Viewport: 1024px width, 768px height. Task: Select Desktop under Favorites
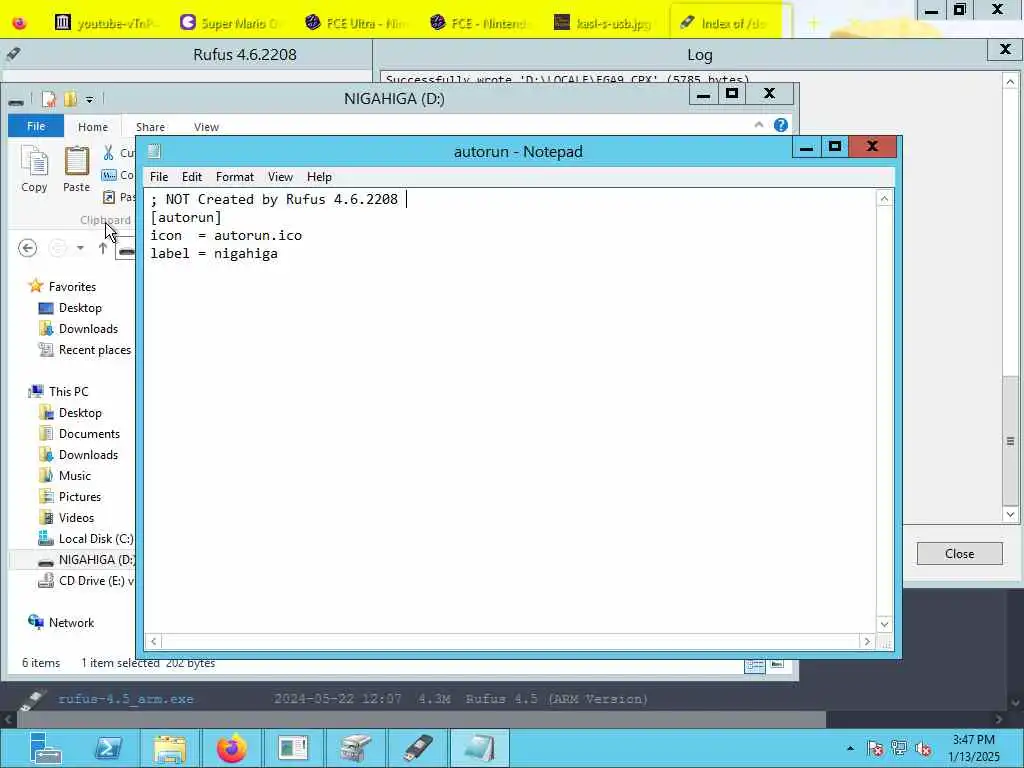pos(80,308)
